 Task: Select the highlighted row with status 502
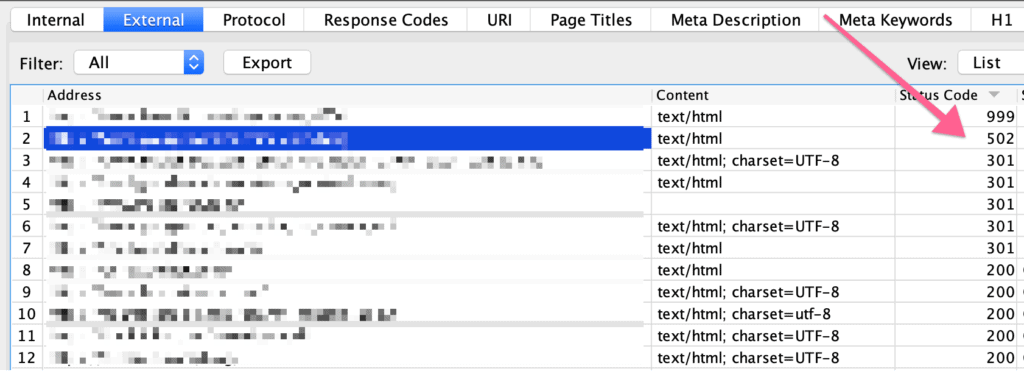click(516, 138)
